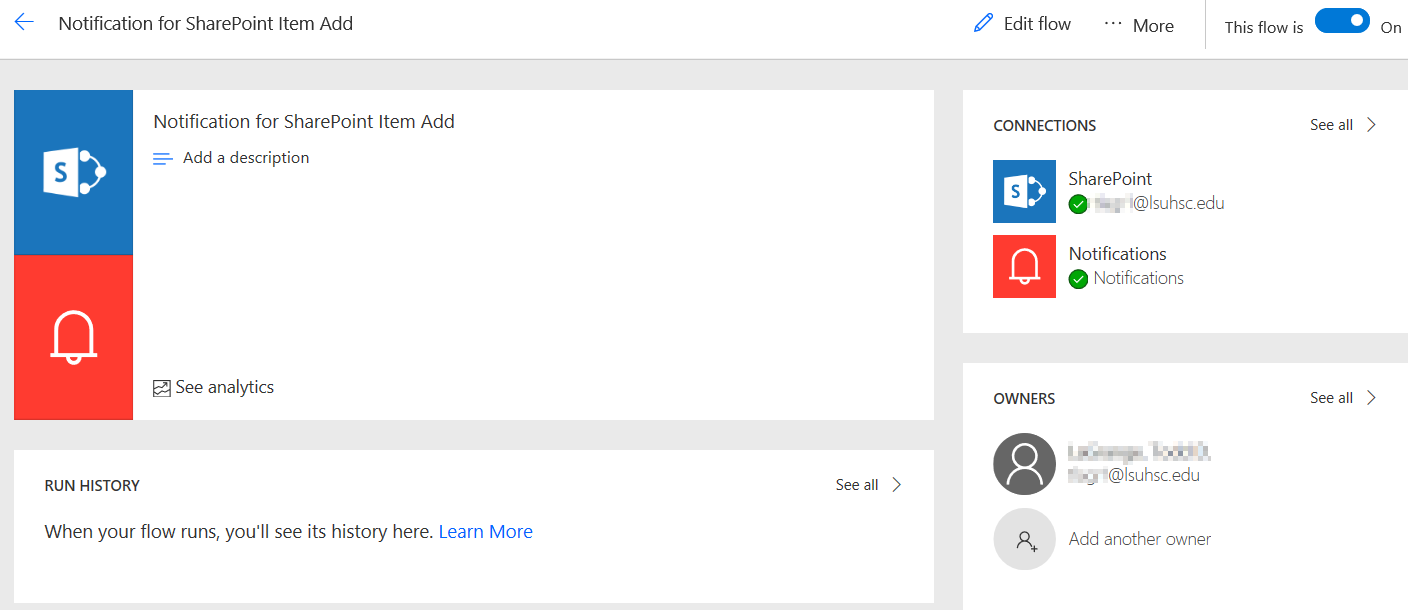This screenshot has height=610, width=1408.
Task: Click the large SharePoint tile icon
Action: [x=73, y=173]
